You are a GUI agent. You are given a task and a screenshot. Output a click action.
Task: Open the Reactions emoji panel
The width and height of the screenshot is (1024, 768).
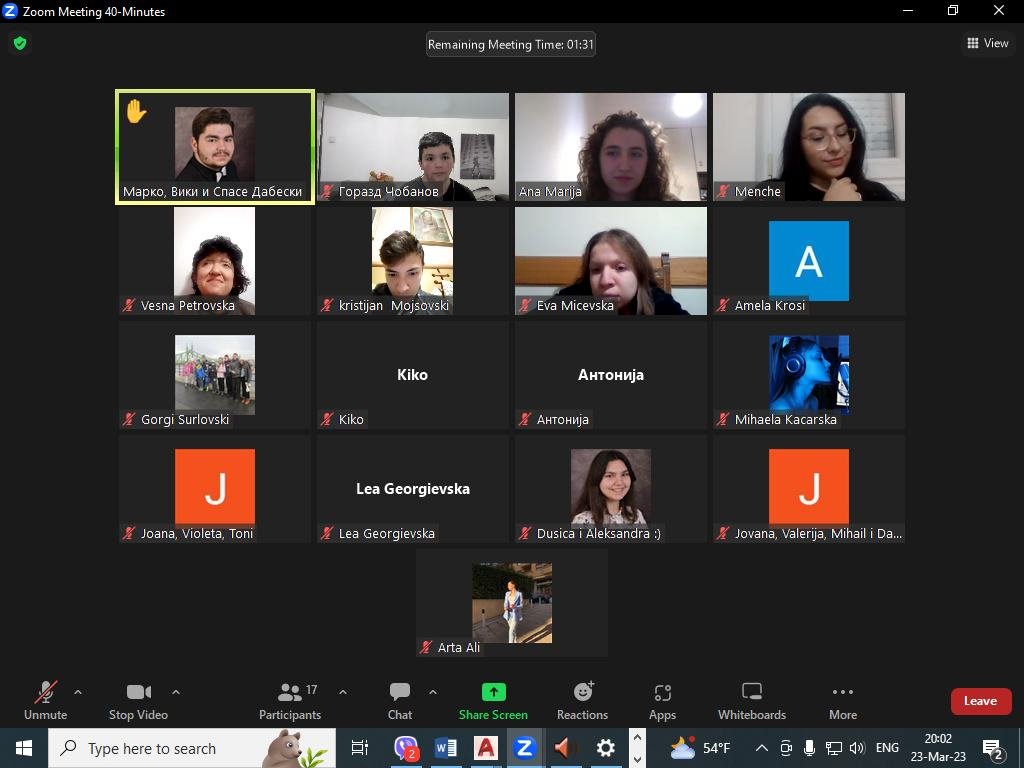[x=582, y=700]
